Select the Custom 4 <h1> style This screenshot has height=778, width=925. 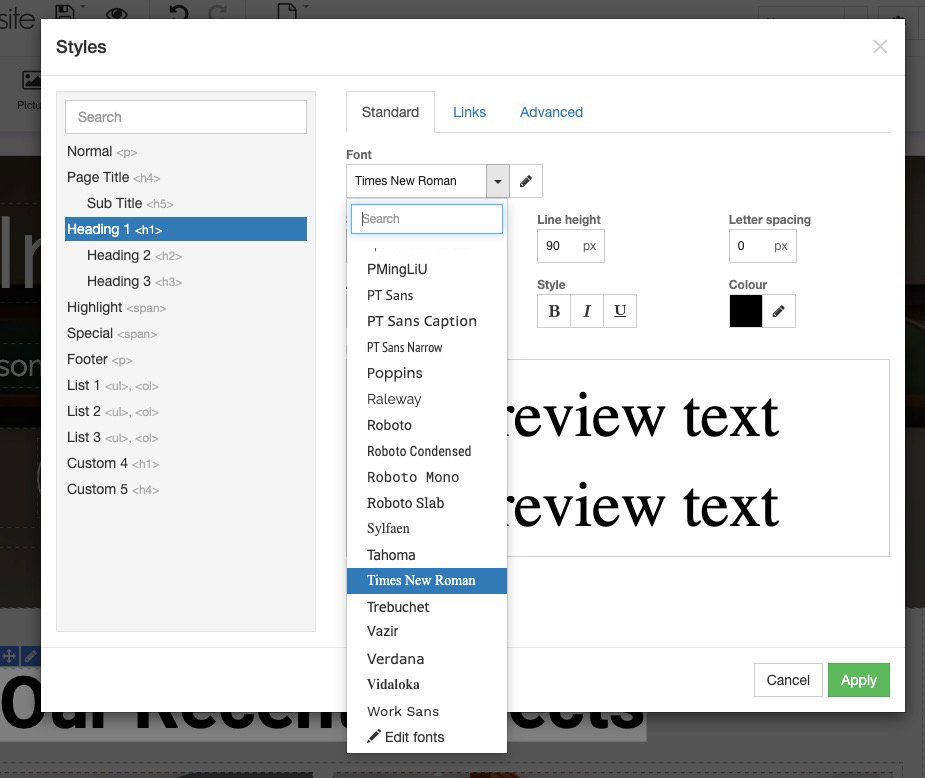point(186,463)
